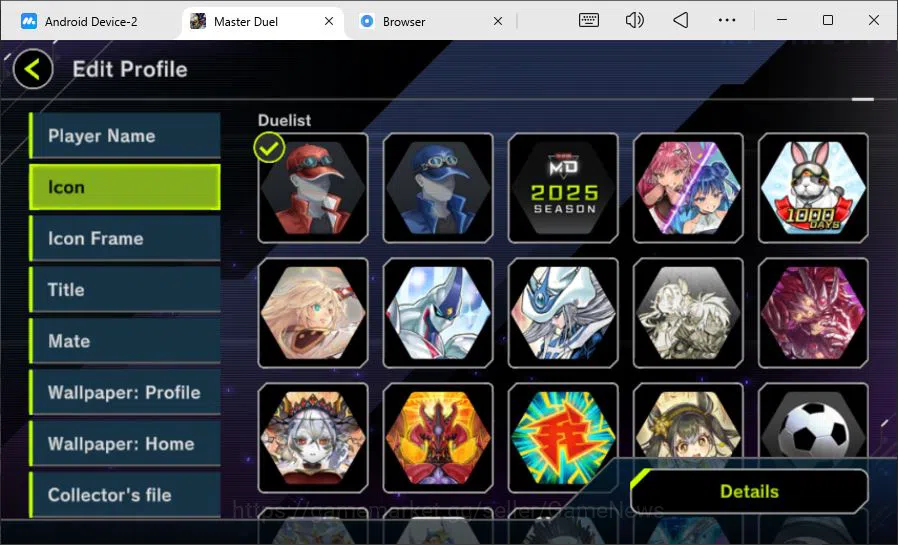This screenshot has height=545, width=898.
Task: Click the yellow selected checkmark badge
Action: [x=269, y=148]
